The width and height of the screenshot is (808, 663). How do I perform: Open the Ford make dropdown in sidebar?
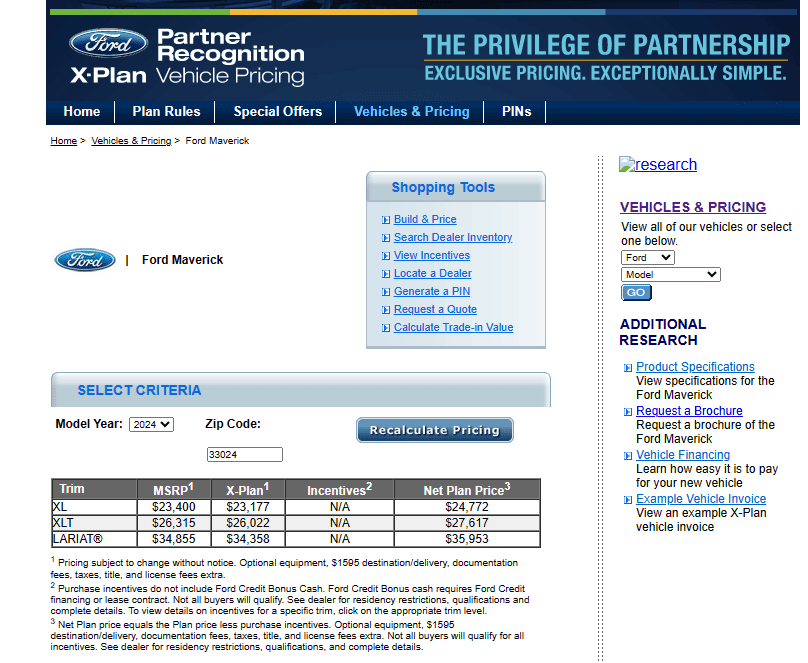click(x=648, y=258)
